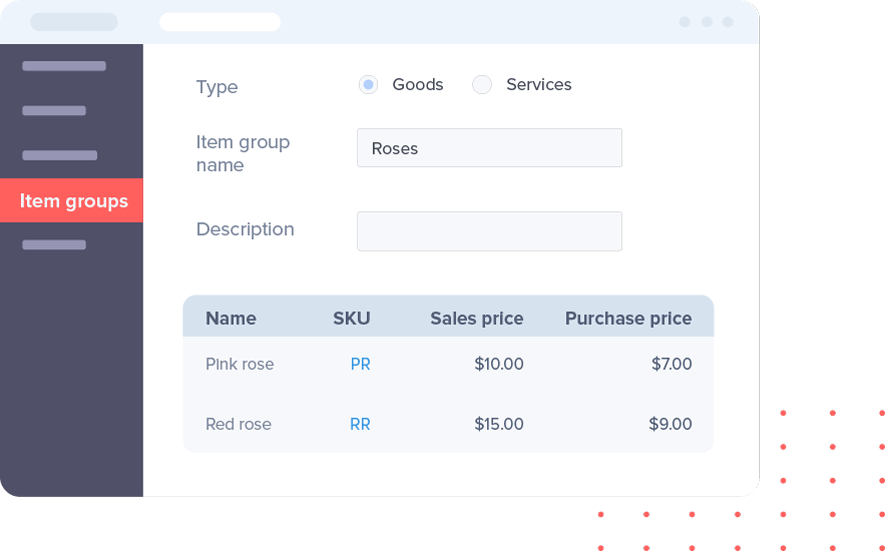
Task: Select the Services radio button
Action: [x=482, y=85]
